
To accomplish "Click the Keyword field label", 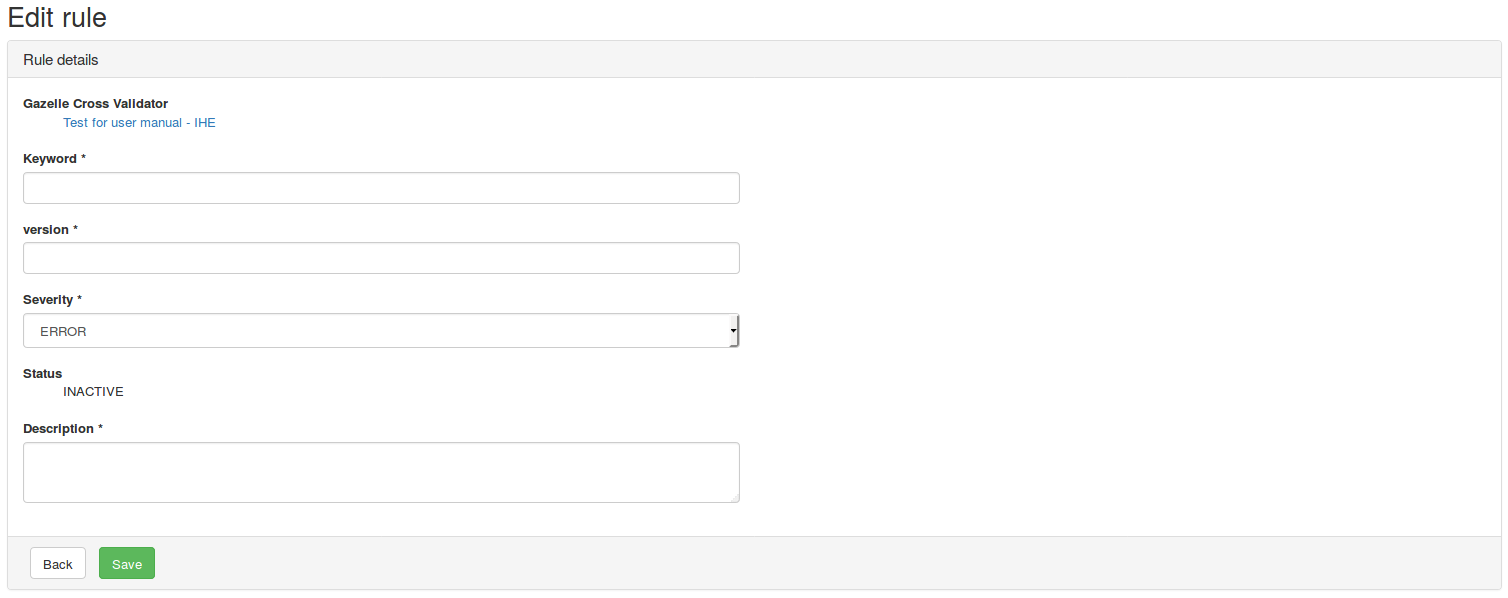I will (x=50, y=159).
